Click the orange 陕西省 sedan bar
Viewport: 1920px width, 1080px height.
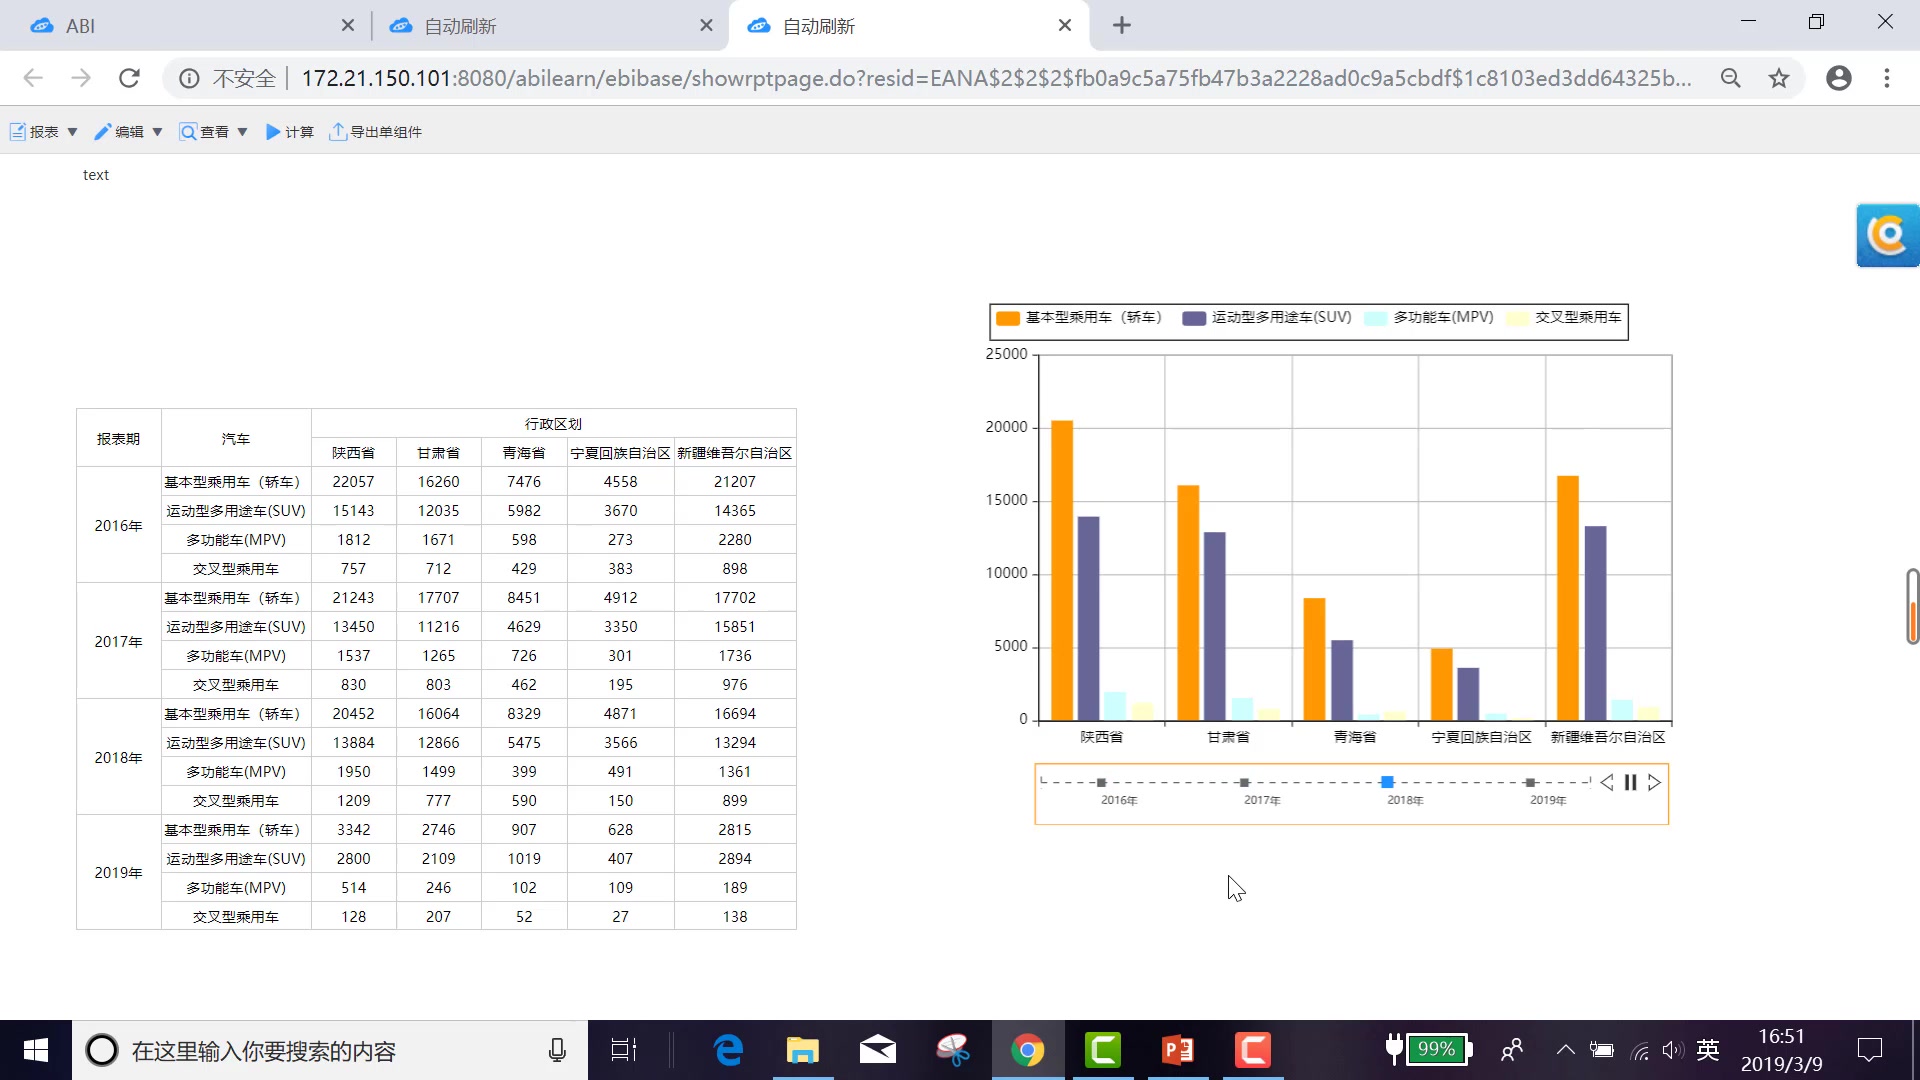(x=1062, y=570)
